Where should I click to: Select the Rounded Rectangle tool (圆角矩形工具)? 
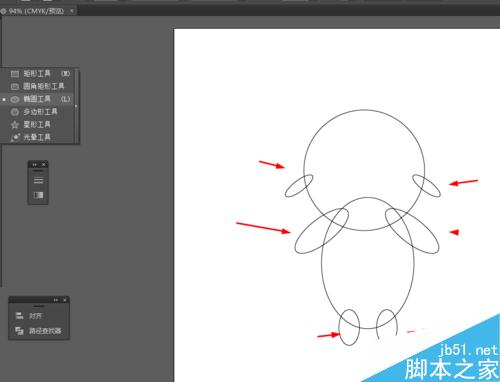tap(39, 86)
